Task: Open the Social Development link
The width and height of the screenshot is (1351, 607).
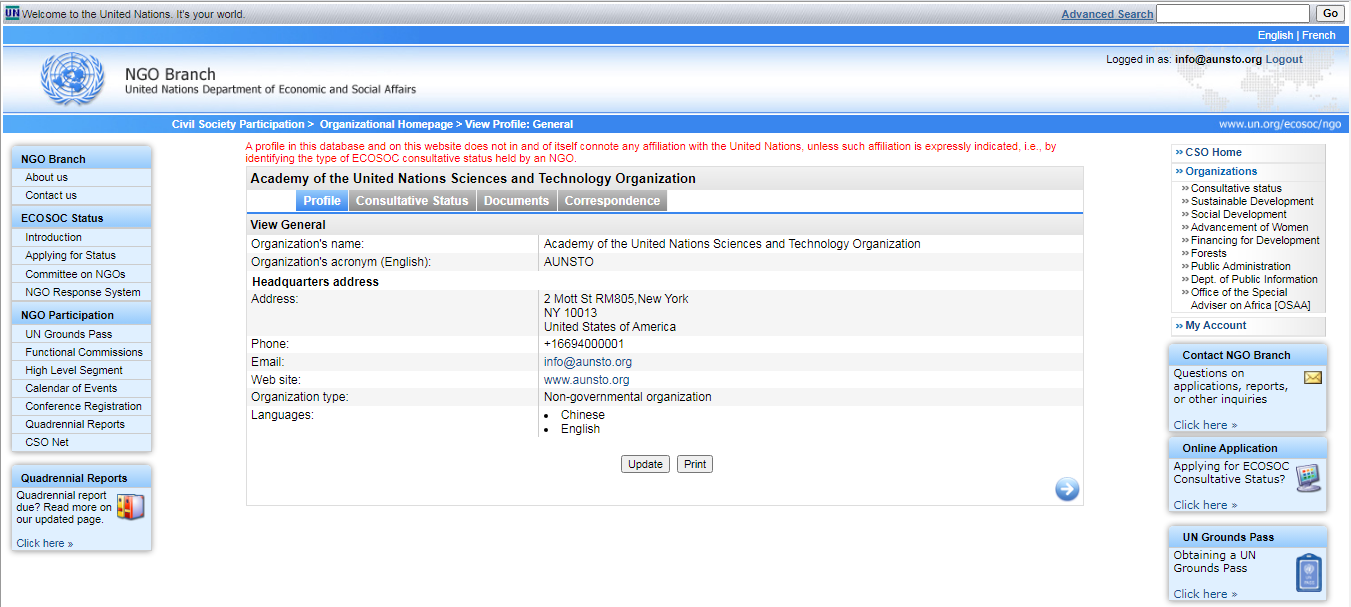Action: click(x=1239, y=214)
